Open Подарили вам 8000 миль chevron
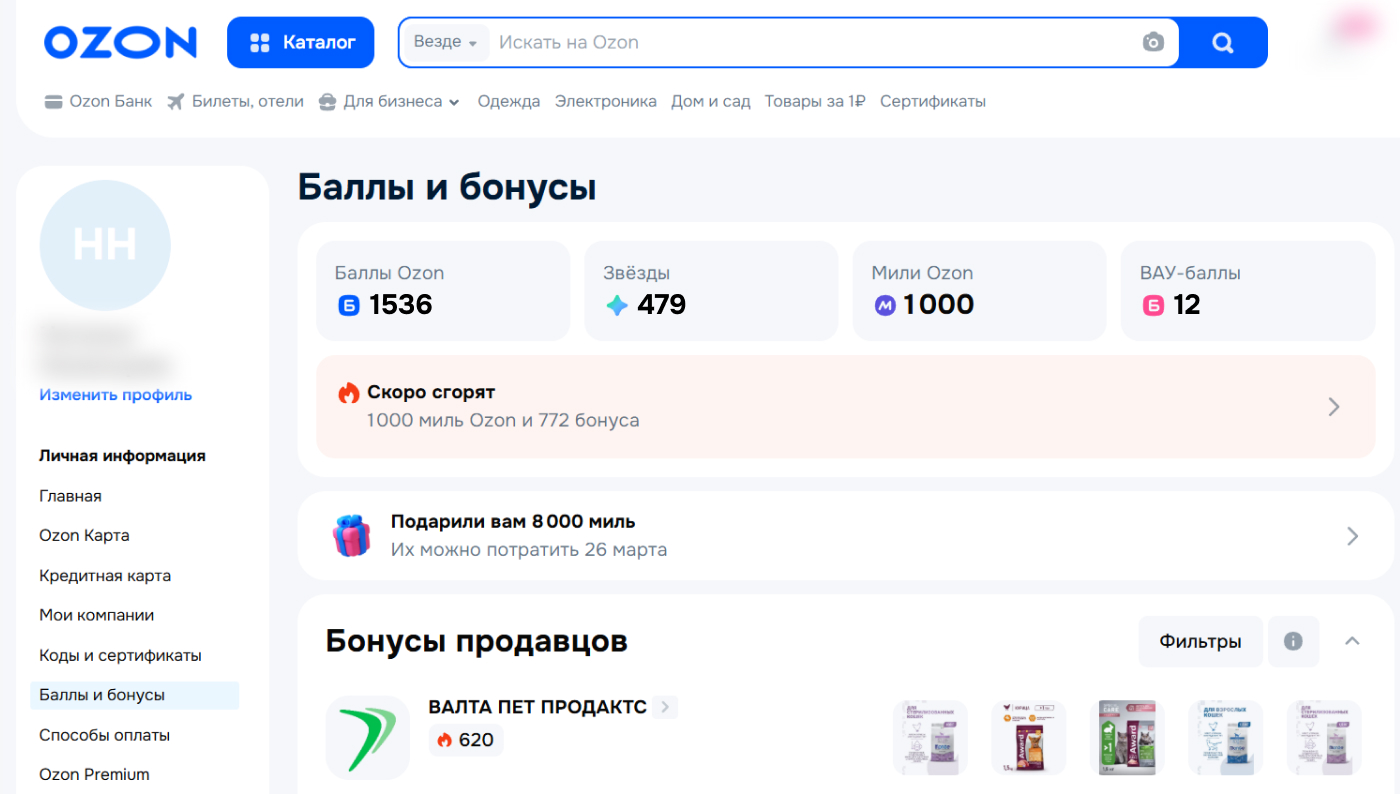Image resolution: width=1400 pixels, height=794 pixels. click(1352, 536)
